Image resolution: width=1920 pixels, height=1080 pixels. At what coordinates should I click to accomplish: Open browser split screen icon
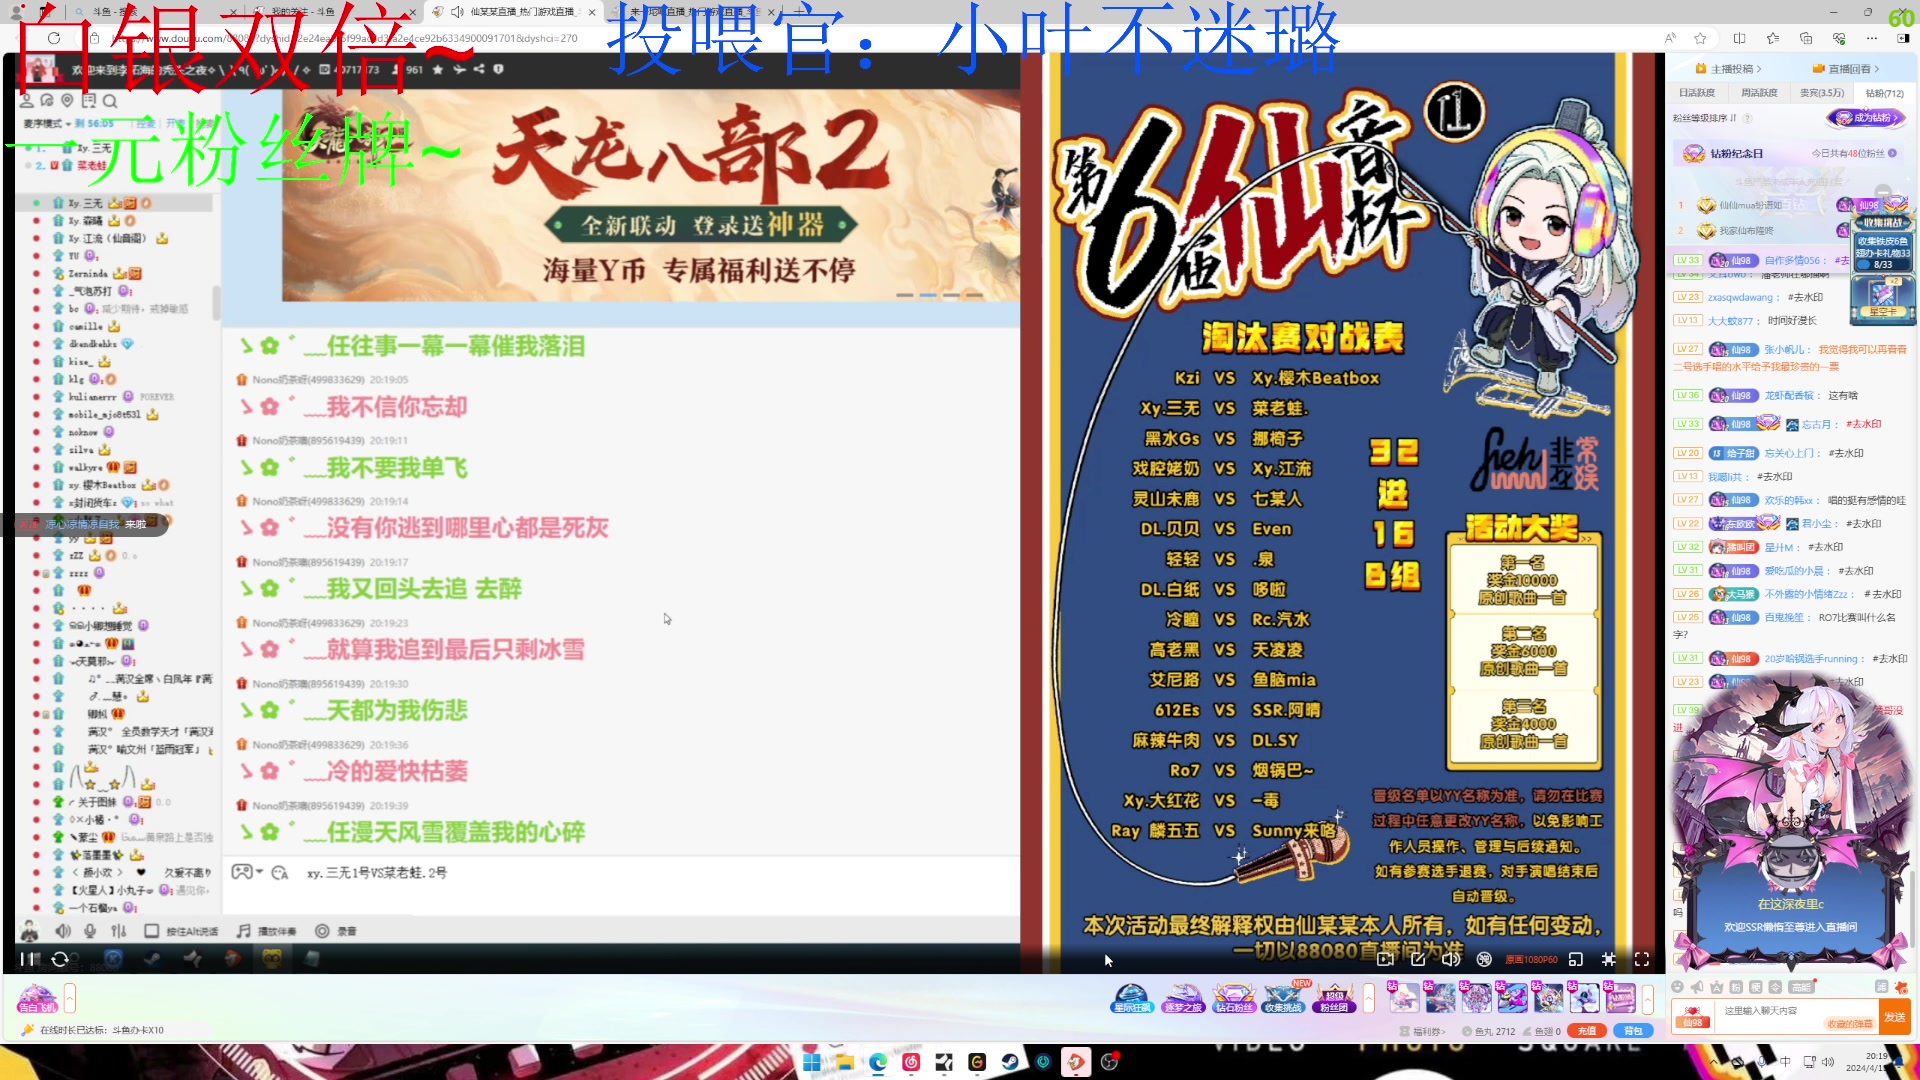[x=1739, y=38]
